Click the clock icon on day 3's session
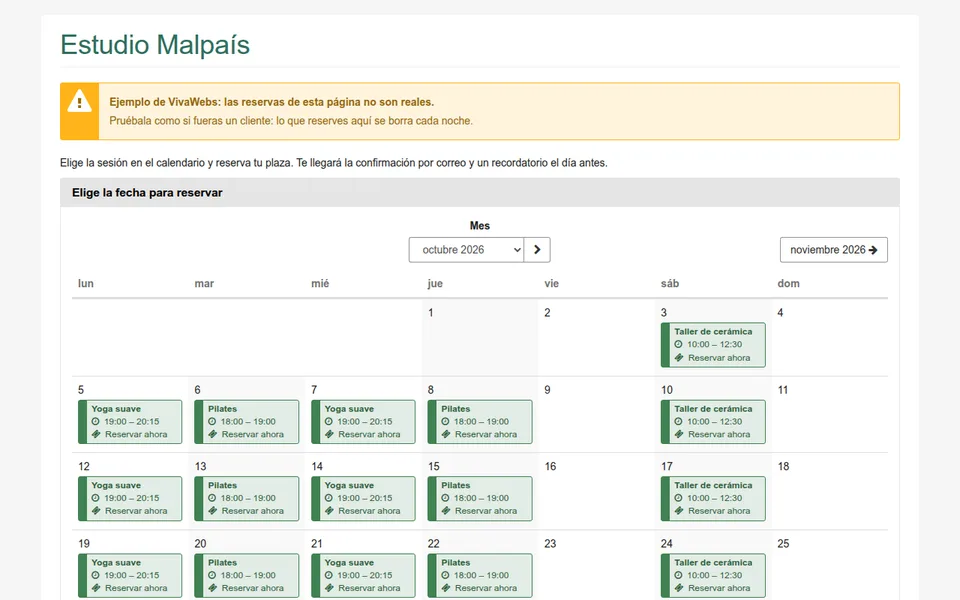This screenshot has height=600, width=960. [x=678, y=344]
